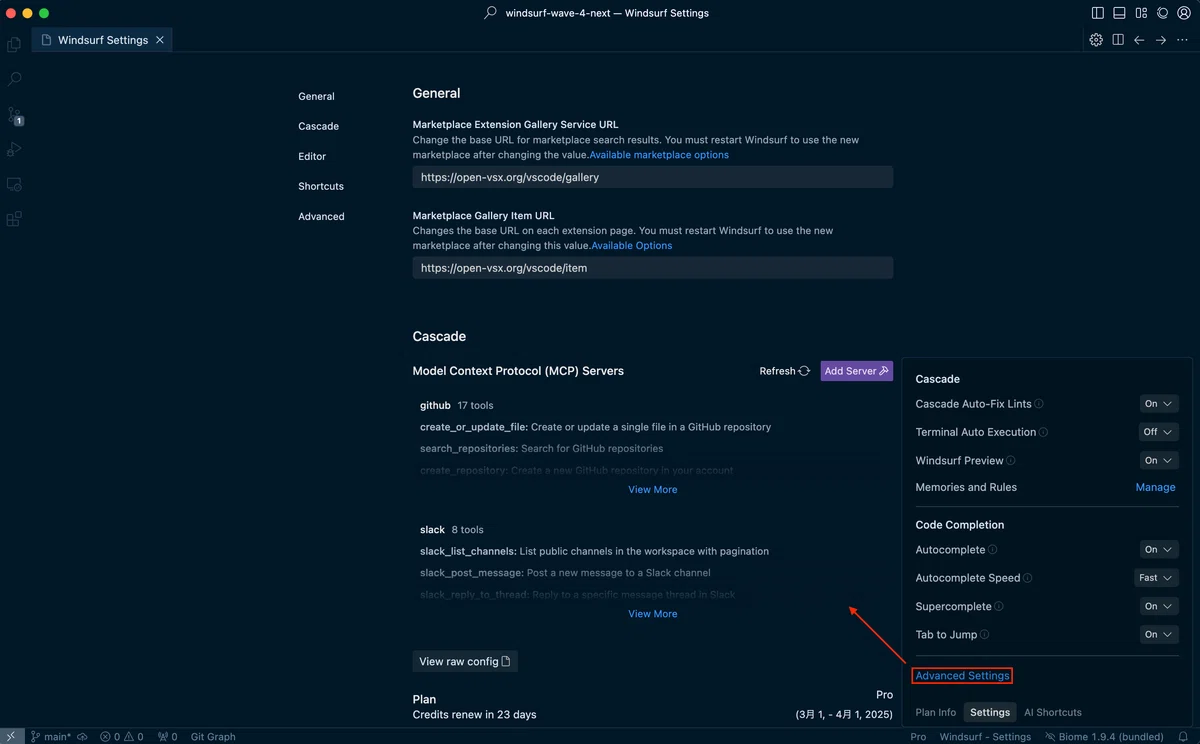Open the Extensions view in activity bar
The width and height of the screenshot is (1200, 744).
tap(14, 219)
